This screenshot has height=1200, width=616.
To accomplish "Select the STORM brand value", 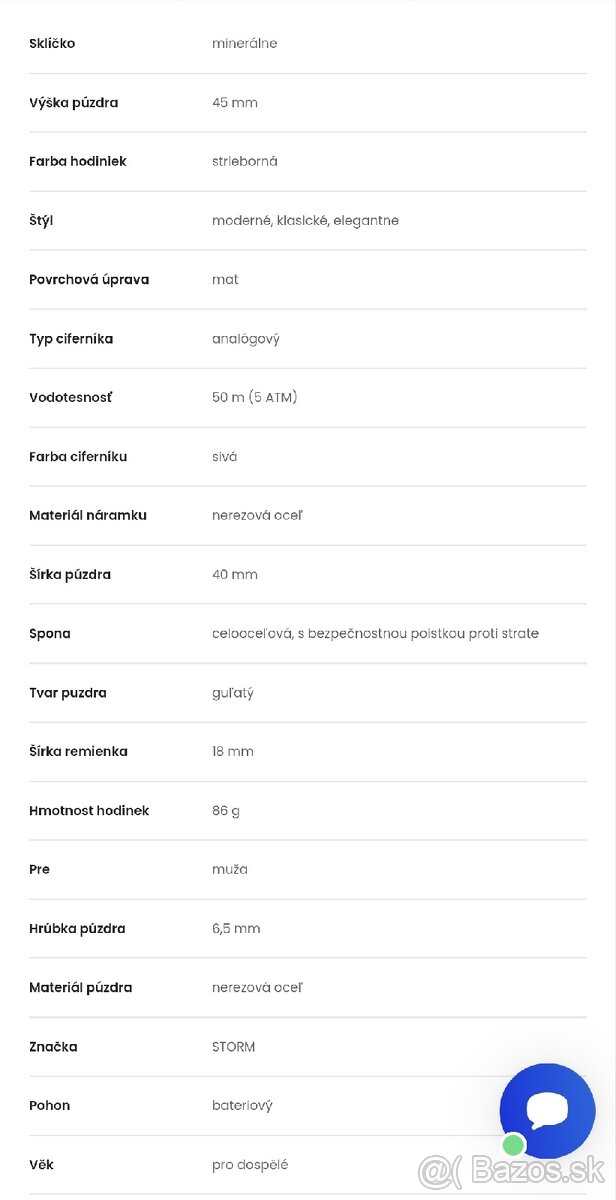I will click(234, 1047).
